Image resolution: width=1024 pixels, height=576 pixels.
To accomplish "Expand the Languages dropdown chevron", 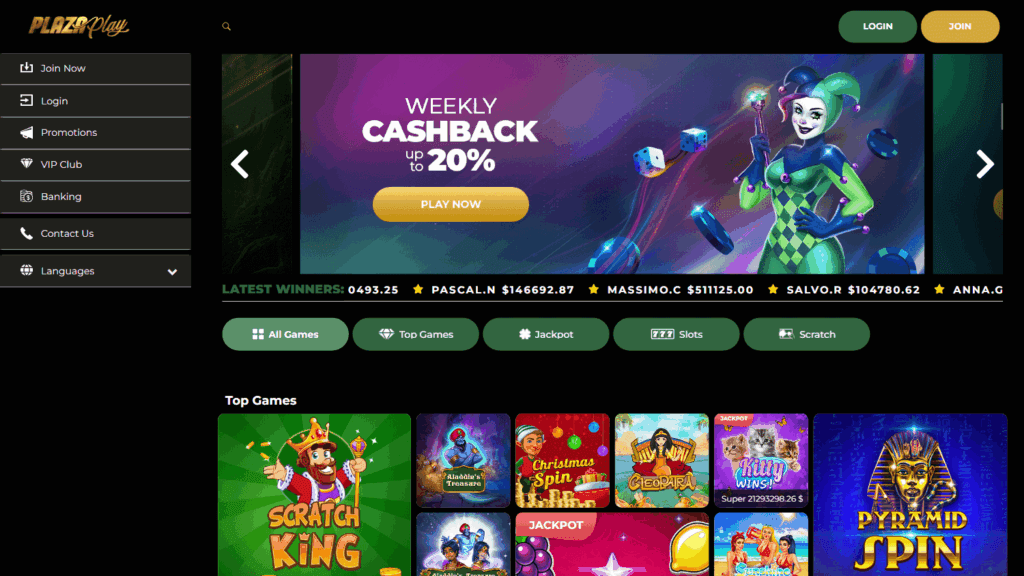I will point(172,272).
